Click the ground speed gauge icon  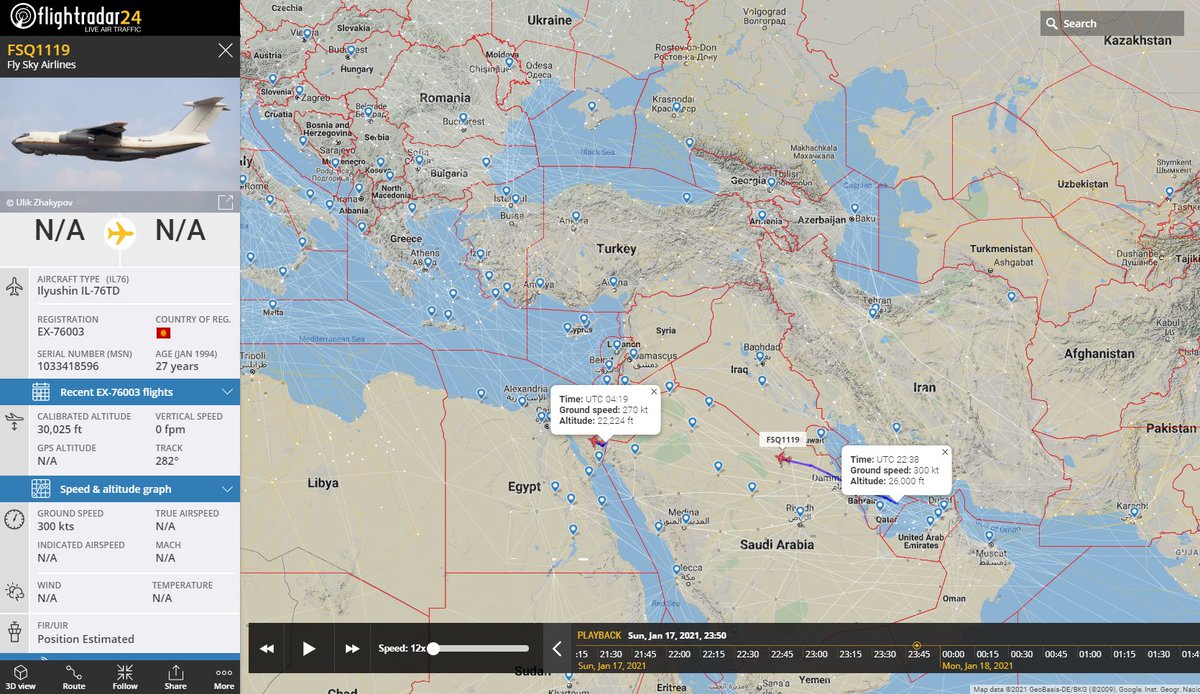pyautogui.click(x=14, y=519)
